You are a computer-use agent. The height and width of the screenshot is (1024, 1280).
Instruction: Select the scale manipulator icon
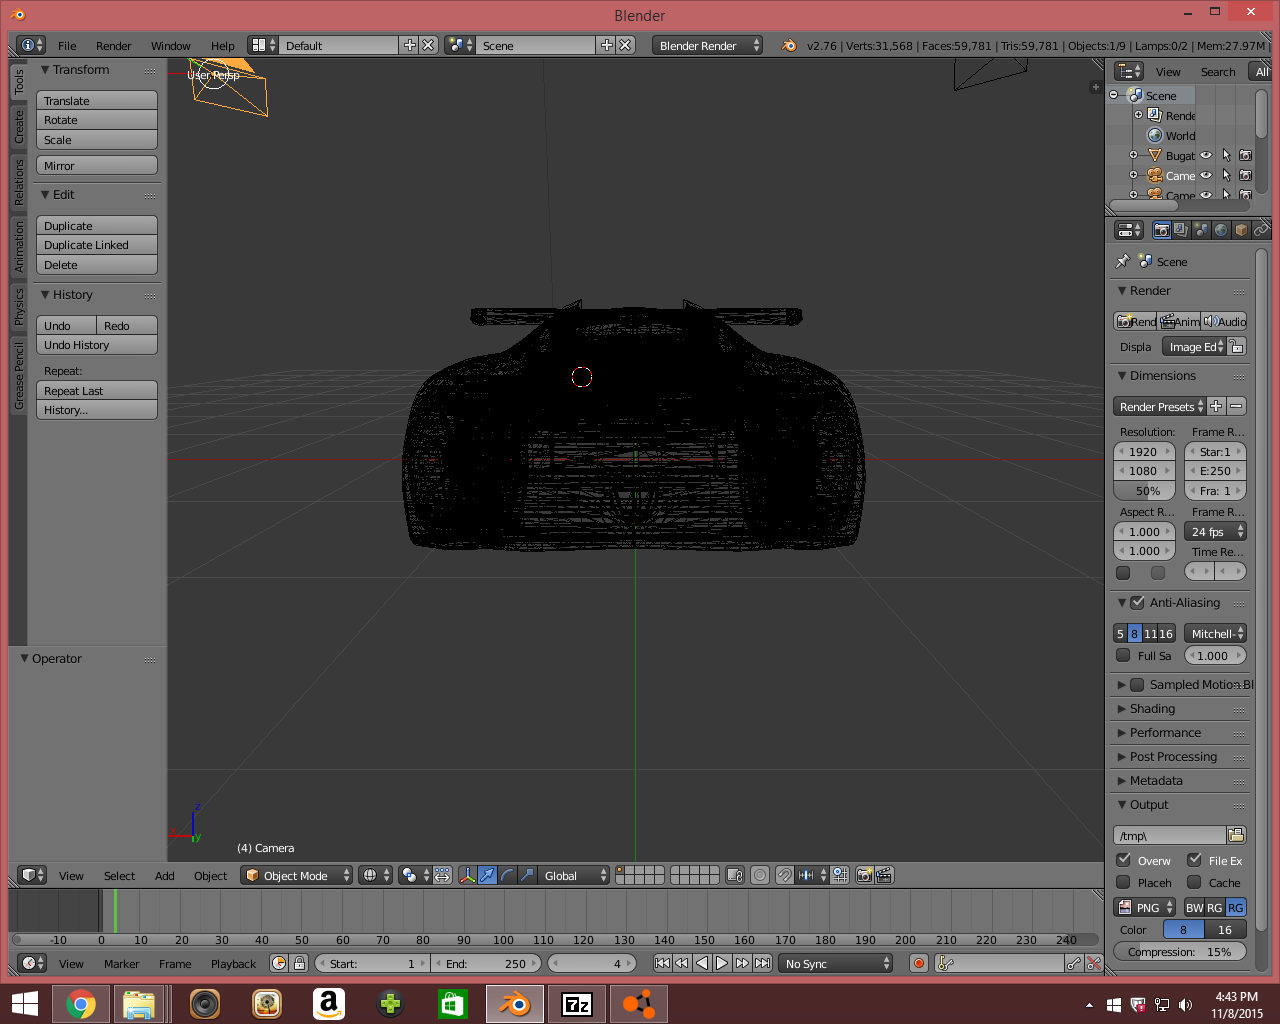point(527,875)
